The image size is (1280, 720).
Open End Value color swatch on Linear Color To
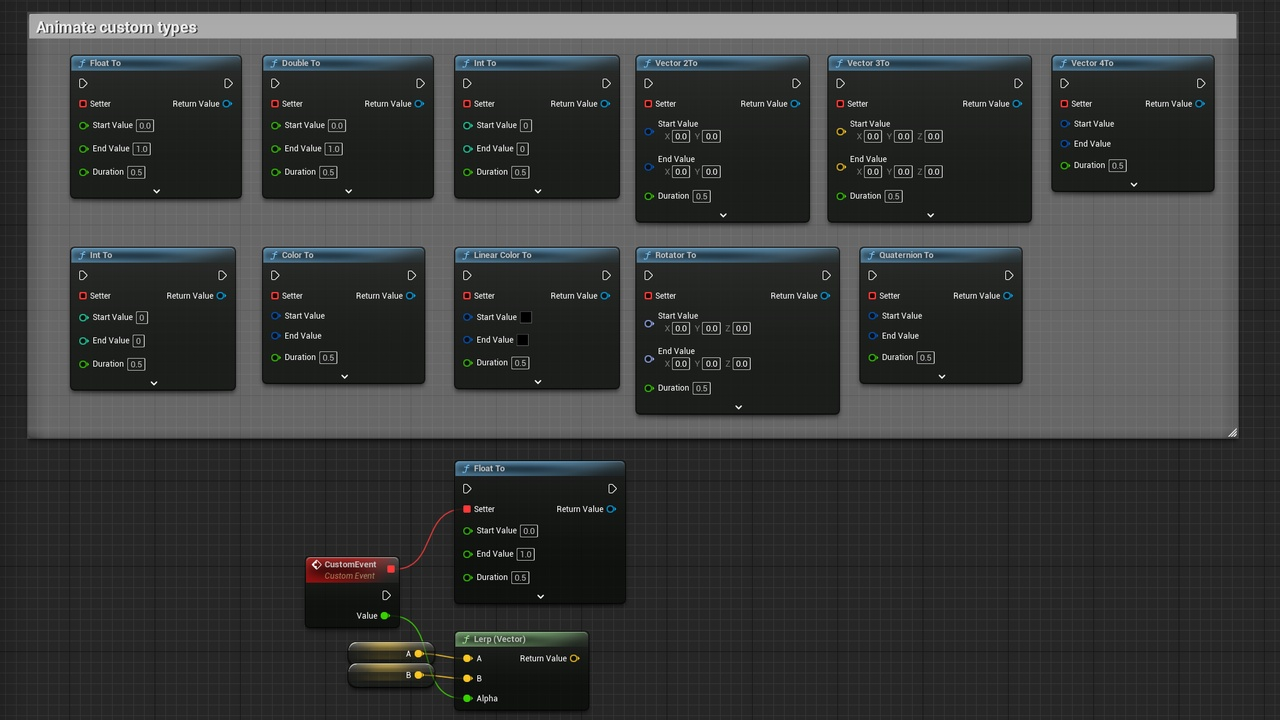[x=522, y=340]
